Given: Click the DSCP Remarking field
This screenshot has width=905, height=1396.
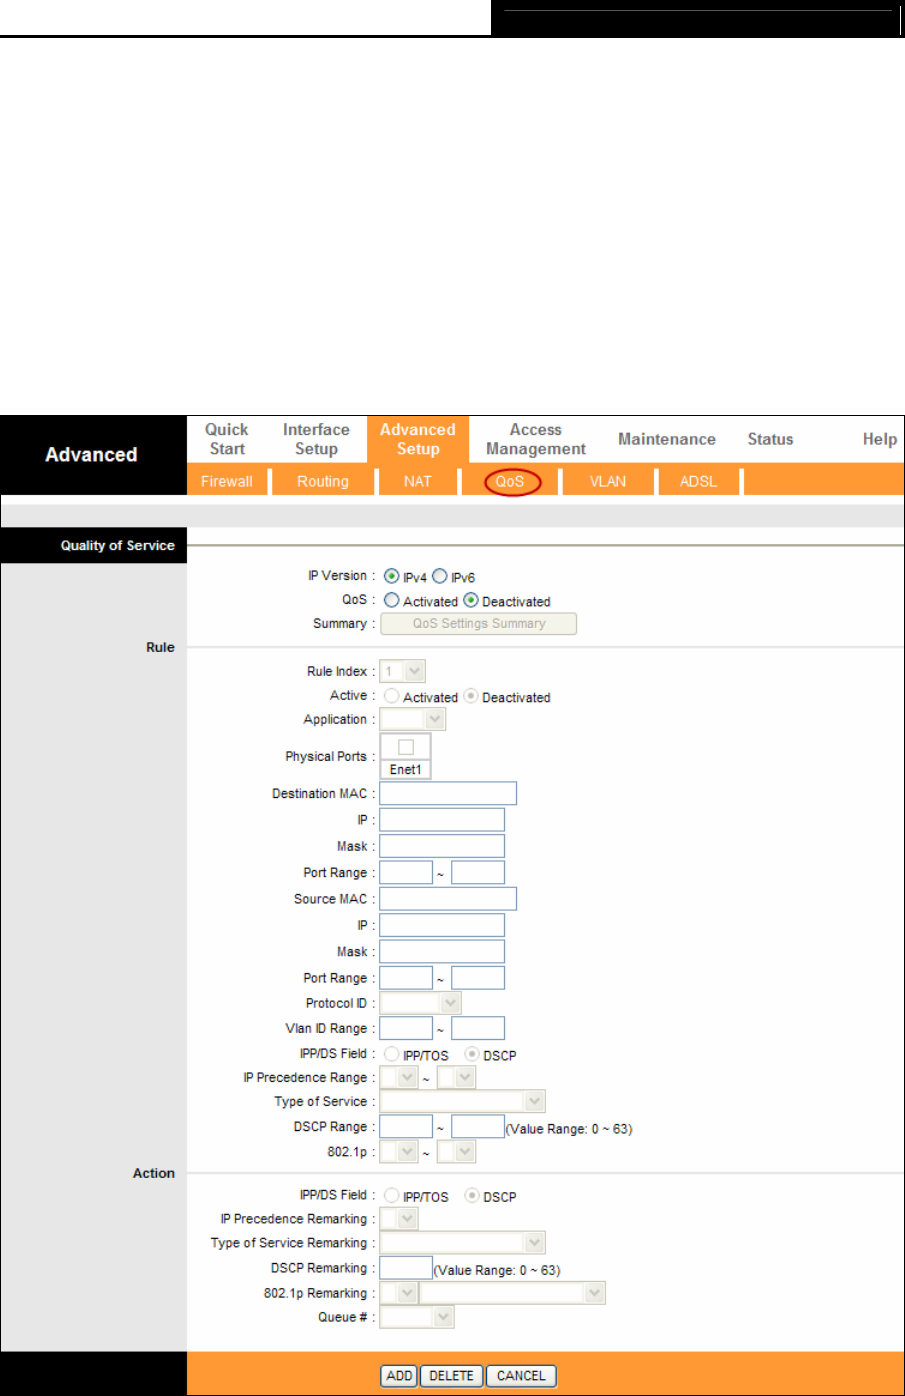Looking at the screenshot, I should pos(406,1268).
